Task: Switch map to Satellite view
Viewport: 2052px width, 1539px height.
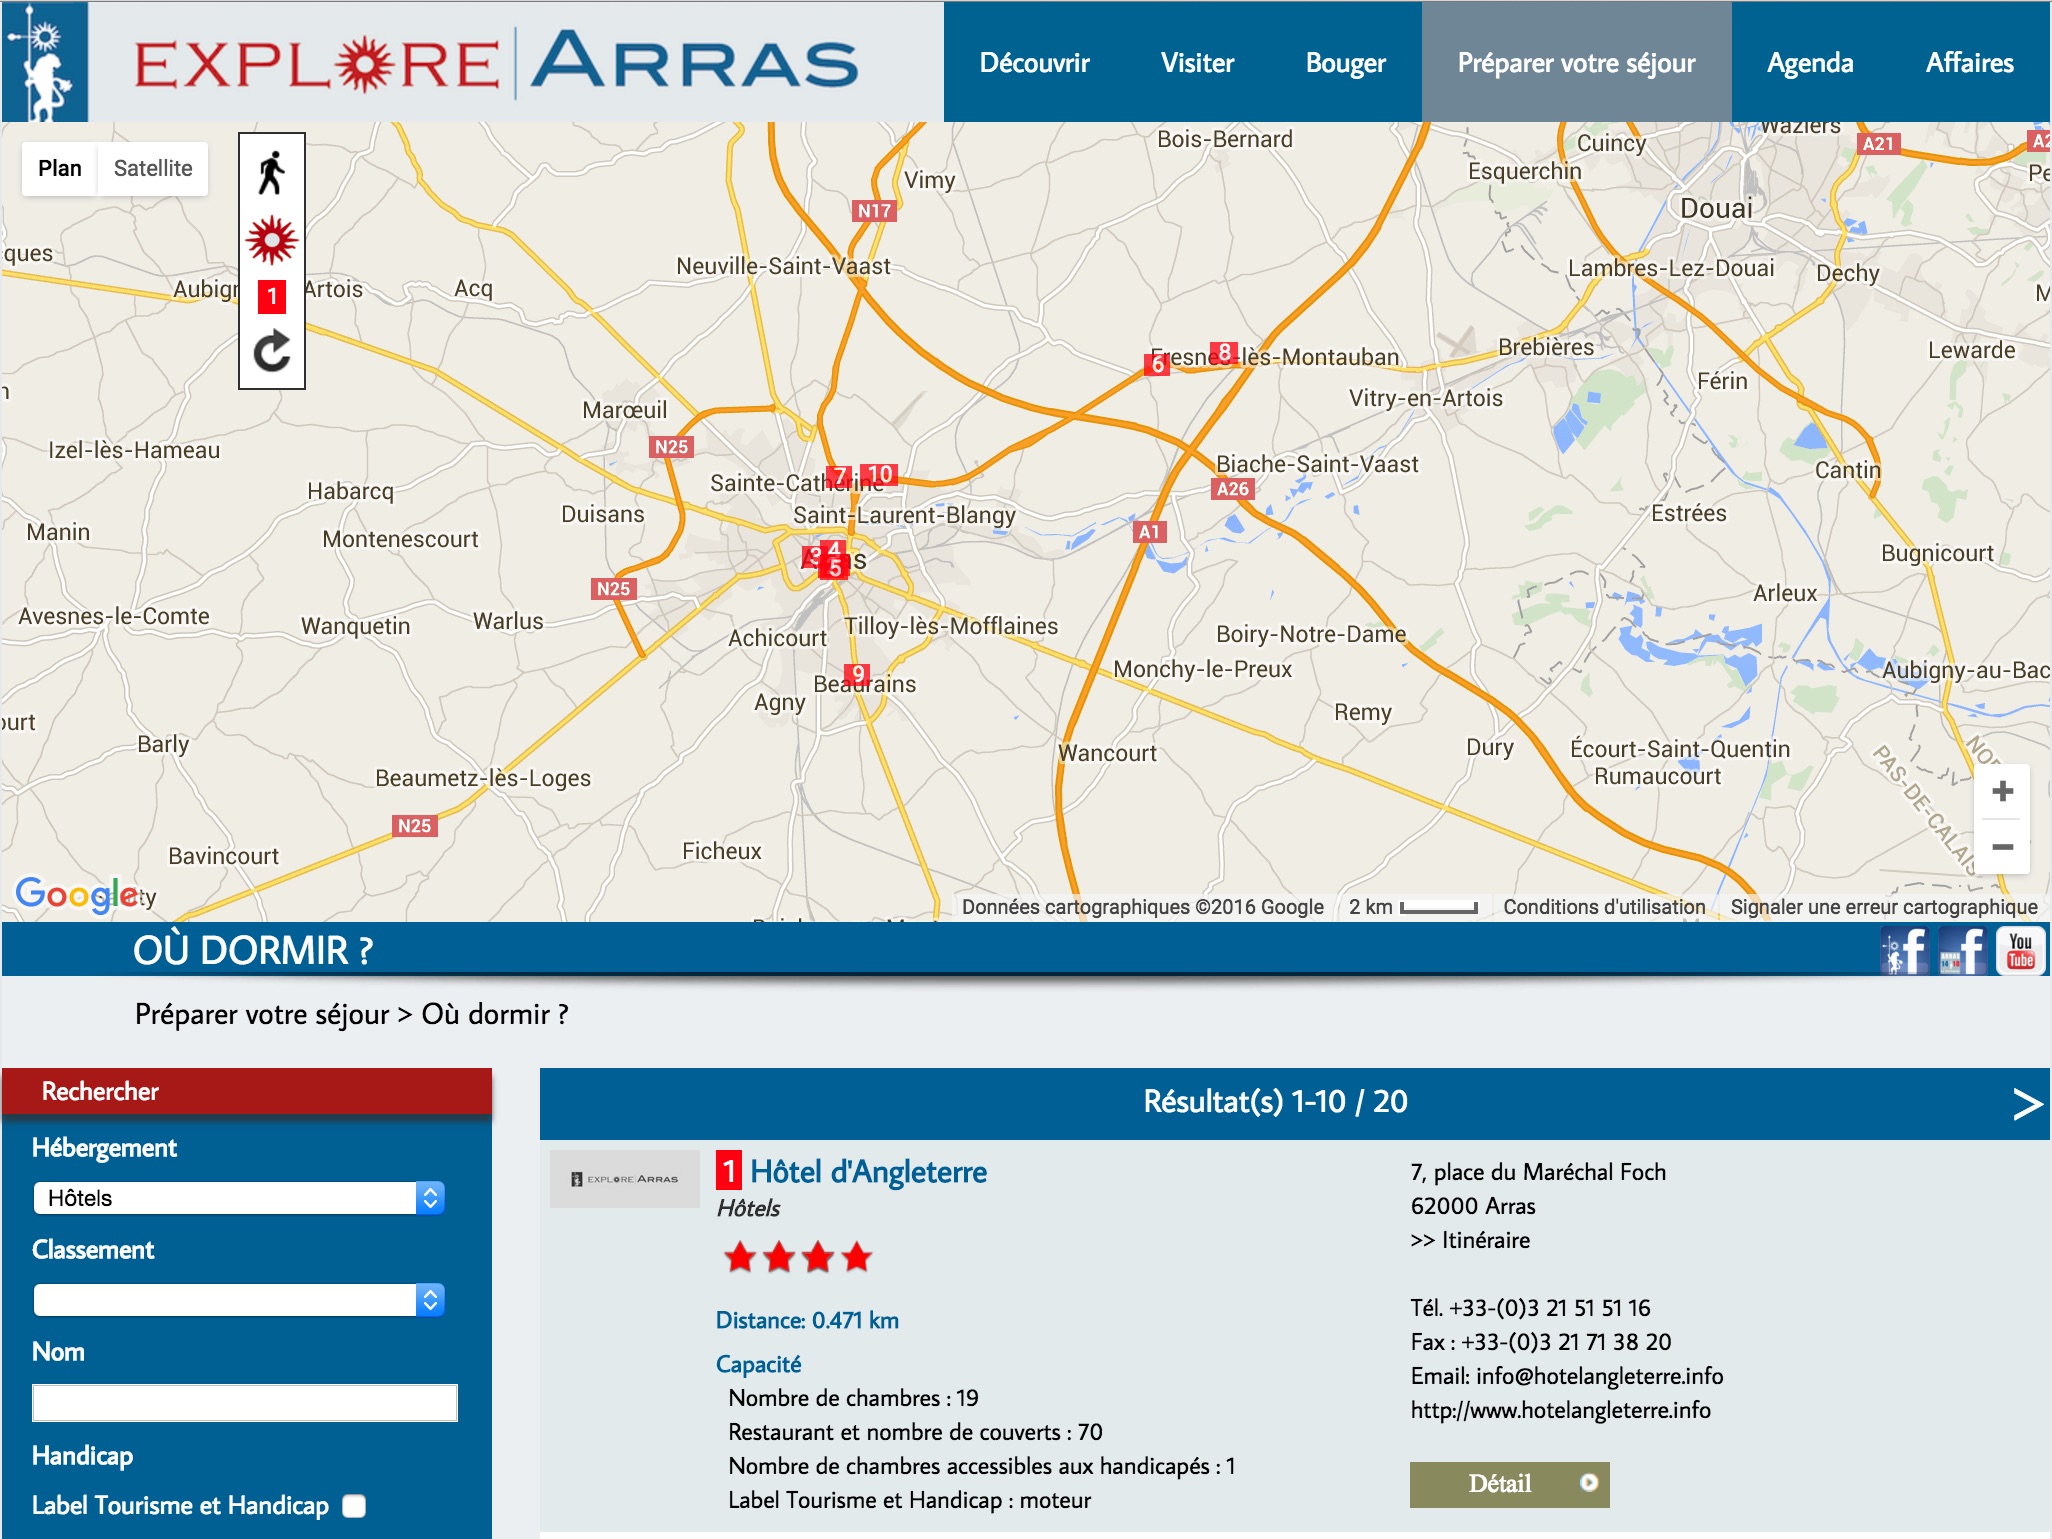Action: point(153,168)
